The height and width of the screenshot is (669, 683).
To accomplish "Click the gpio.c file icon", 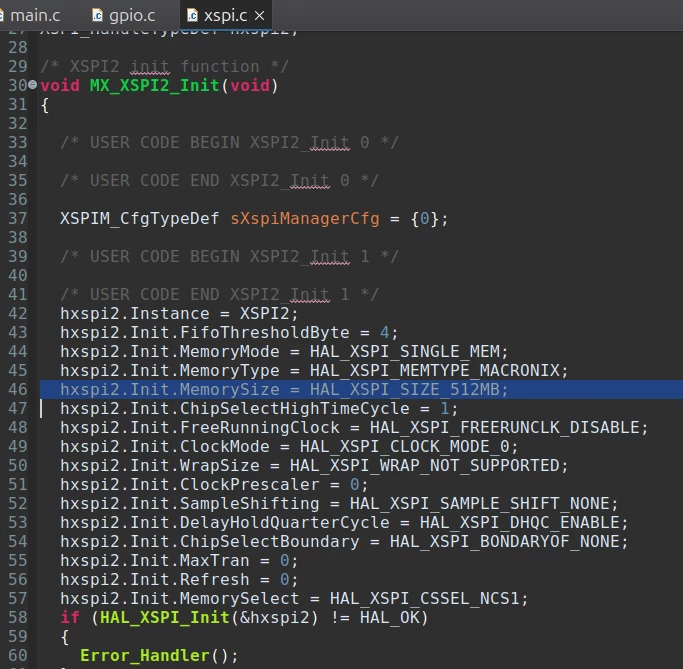I will coord(97,16).
